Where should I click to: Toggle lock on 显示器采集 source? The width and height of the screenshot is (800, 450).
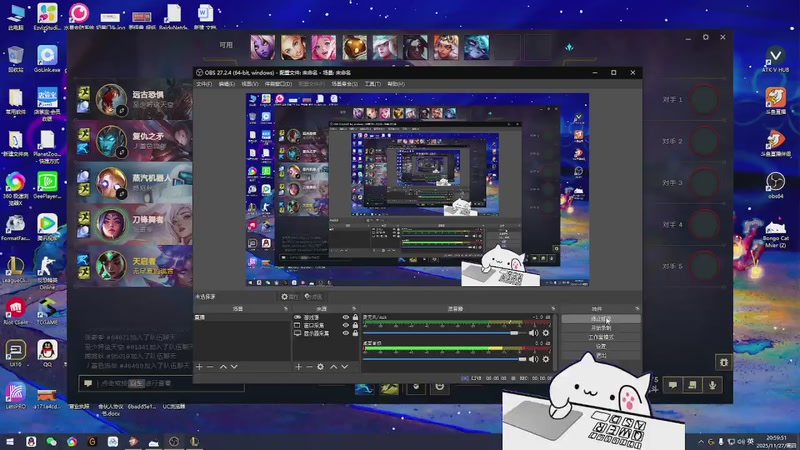[x=355, y=333]
